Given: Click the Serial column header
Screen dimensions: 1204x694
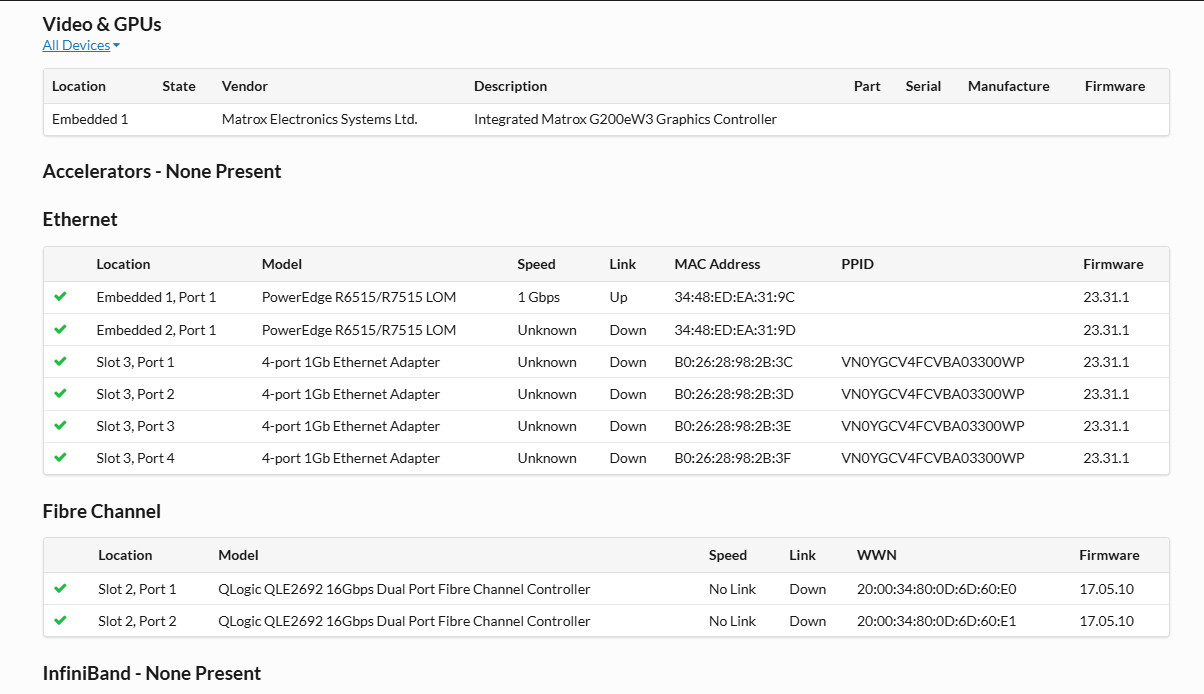Looking at the screenshot, I should click(923, 86).
